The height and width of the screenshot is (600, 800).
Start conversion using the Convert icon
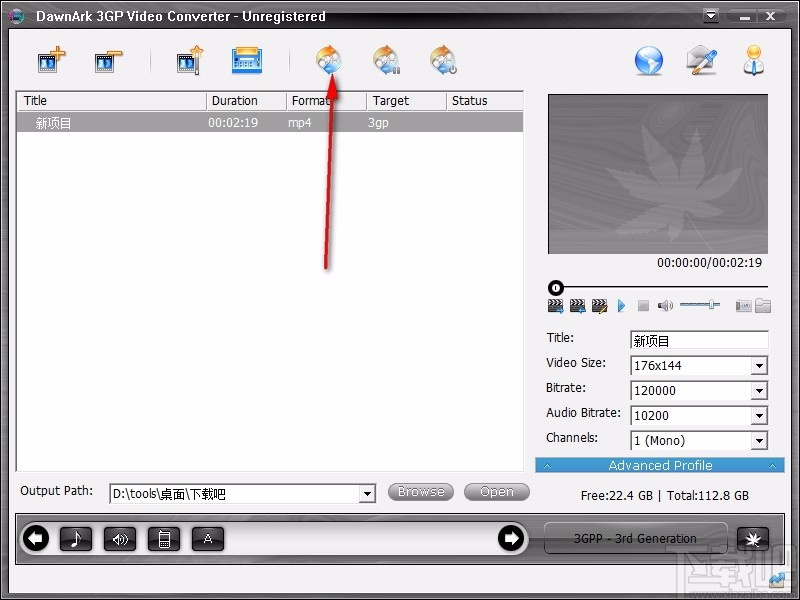tap(329, 60)
